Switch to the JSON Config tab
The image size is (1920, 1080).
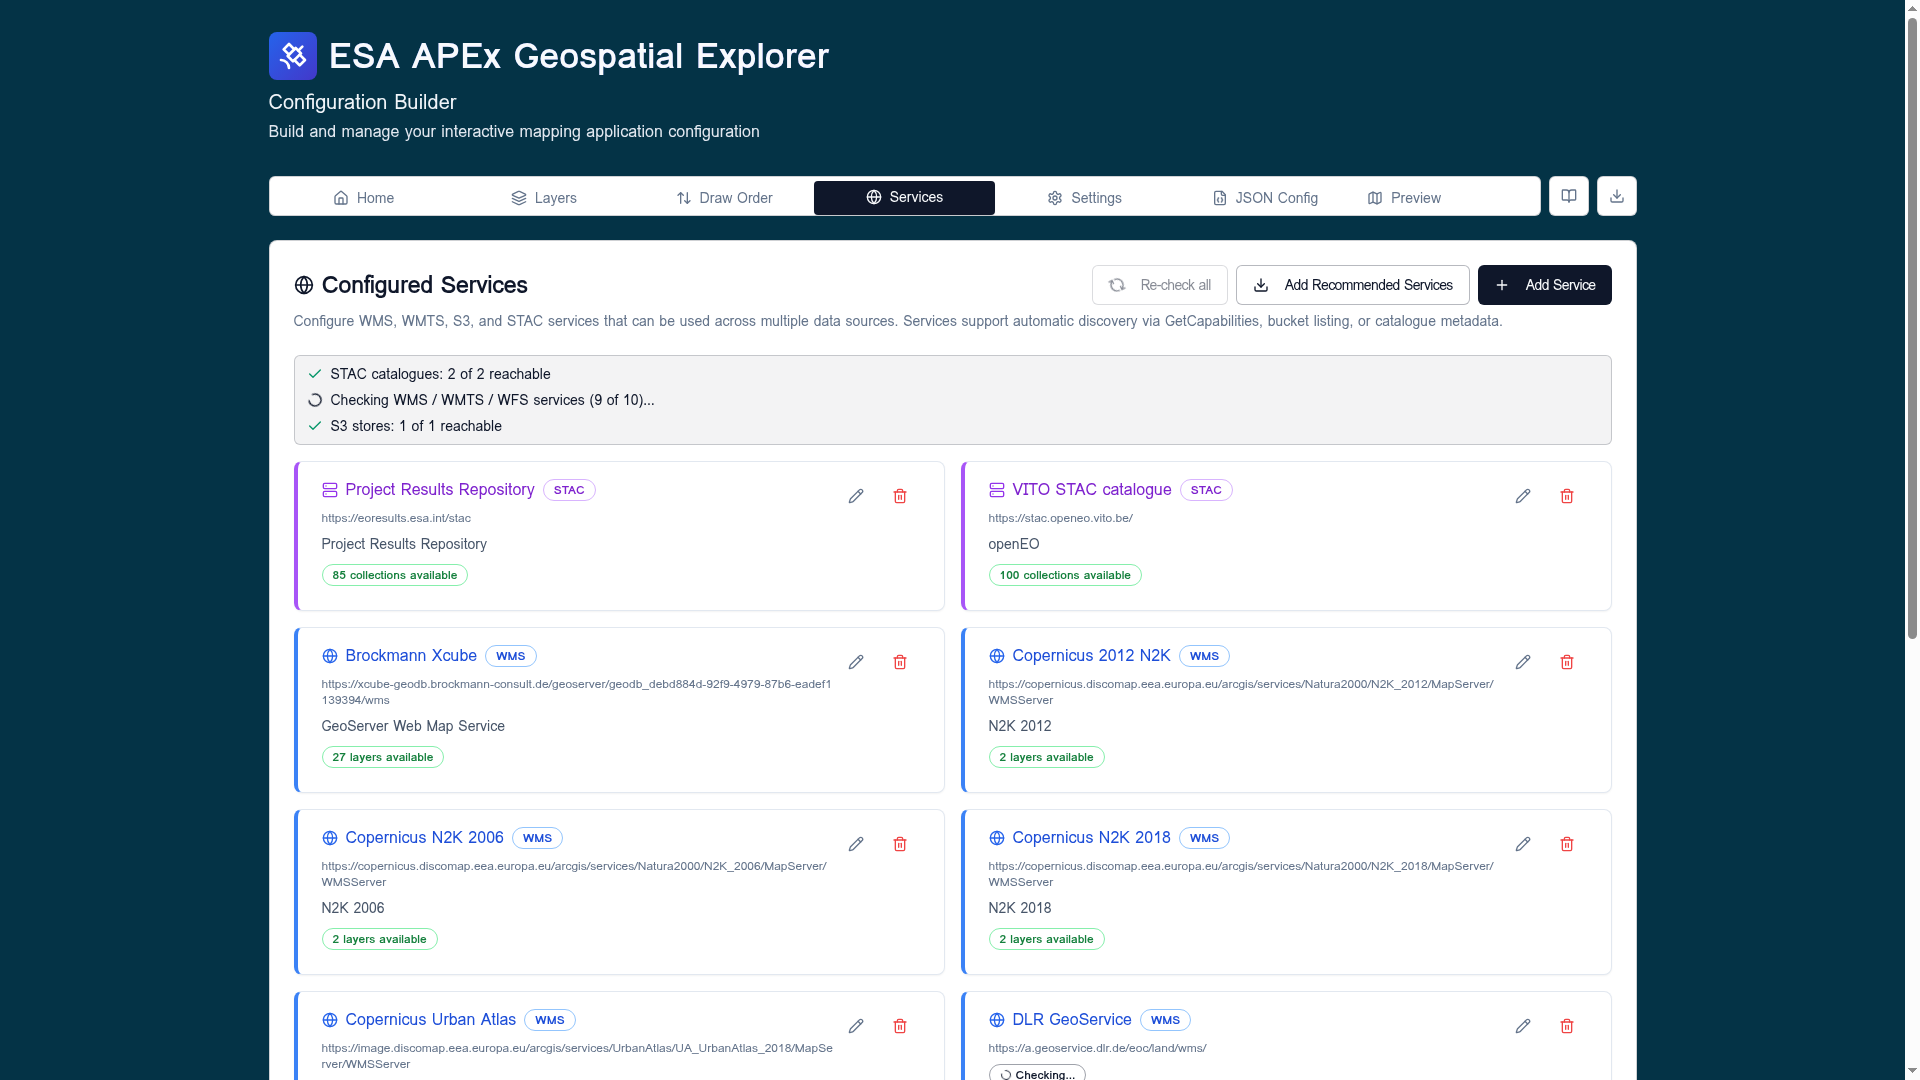tap(1265, 198)
